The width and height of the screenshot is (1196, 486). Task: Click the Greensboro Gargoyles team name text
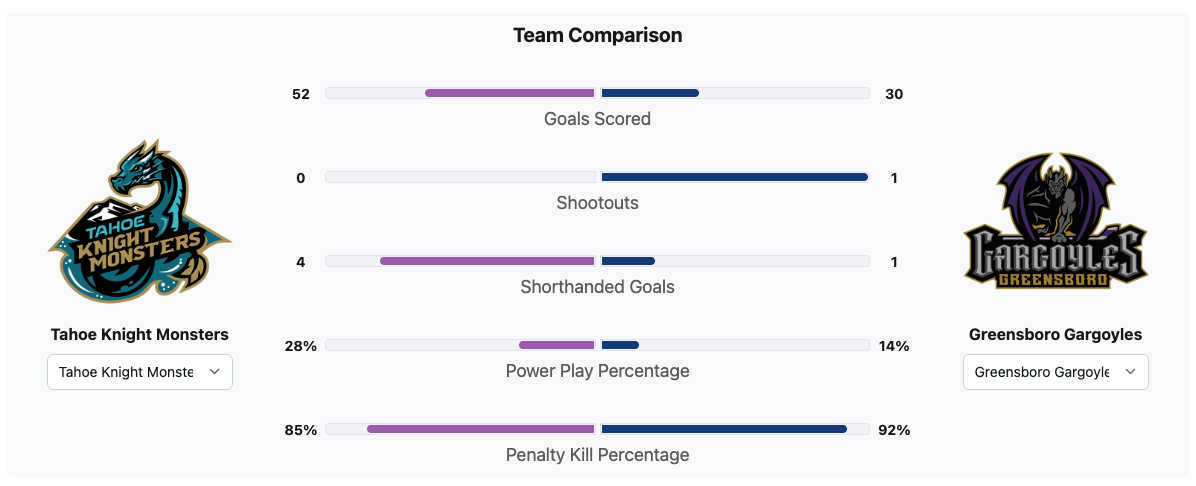(x=1055, y=335)
